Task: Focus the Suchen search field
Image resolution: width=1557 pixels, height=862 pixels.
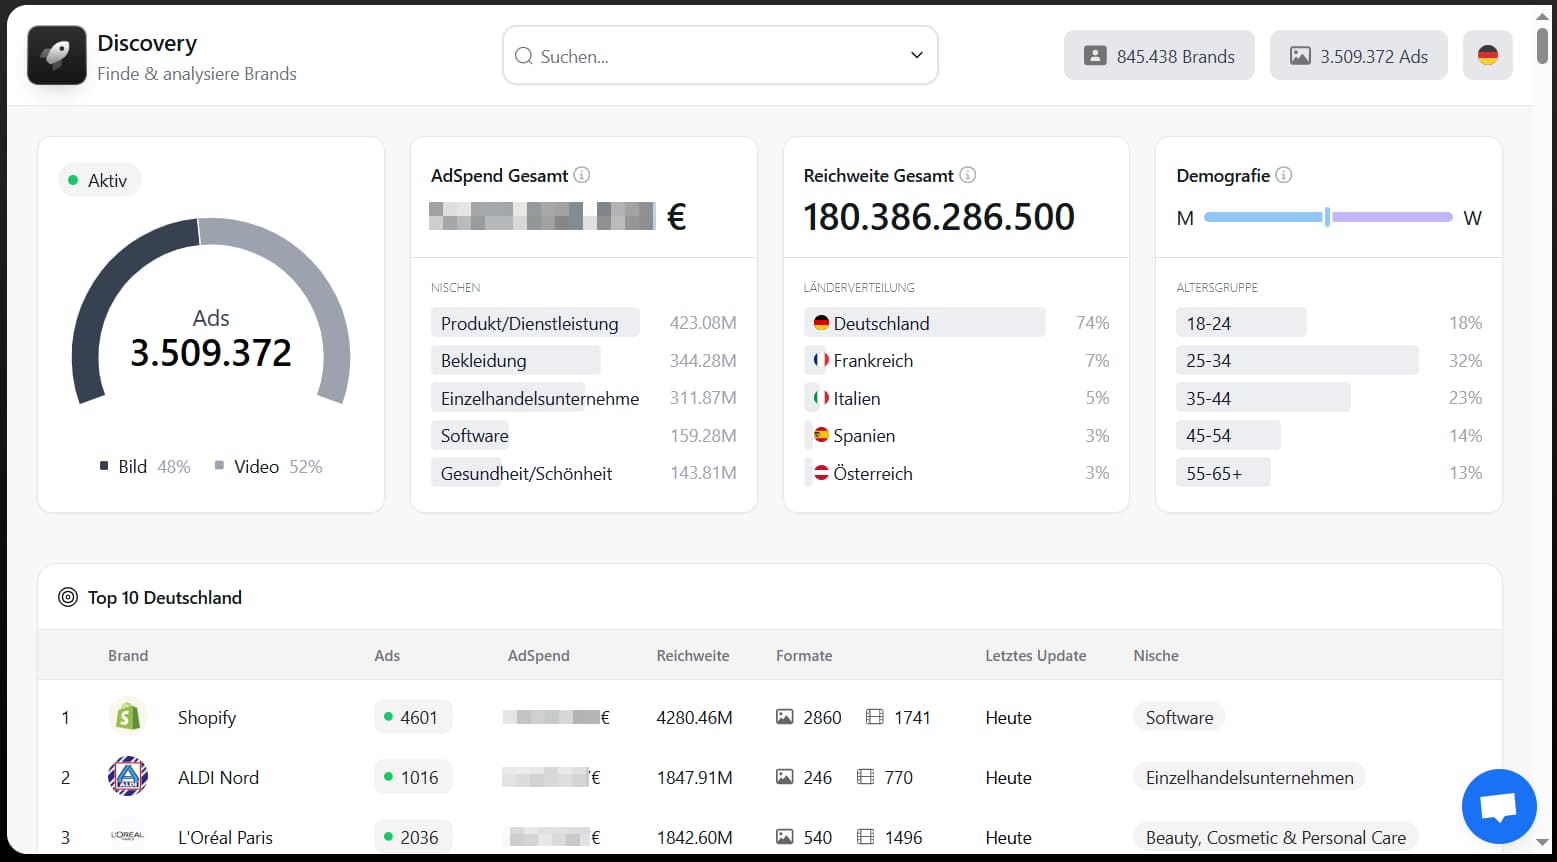Action: (x=720, y=55)
